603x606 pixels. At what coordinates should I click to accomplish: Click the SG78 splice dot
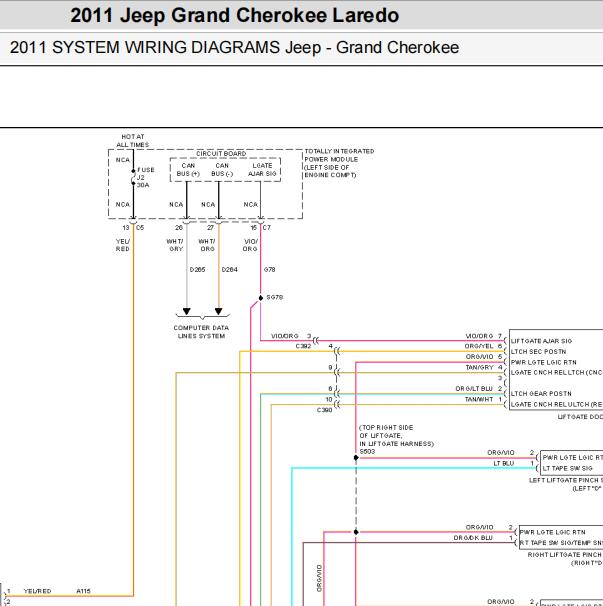click(x=261, y=298)
